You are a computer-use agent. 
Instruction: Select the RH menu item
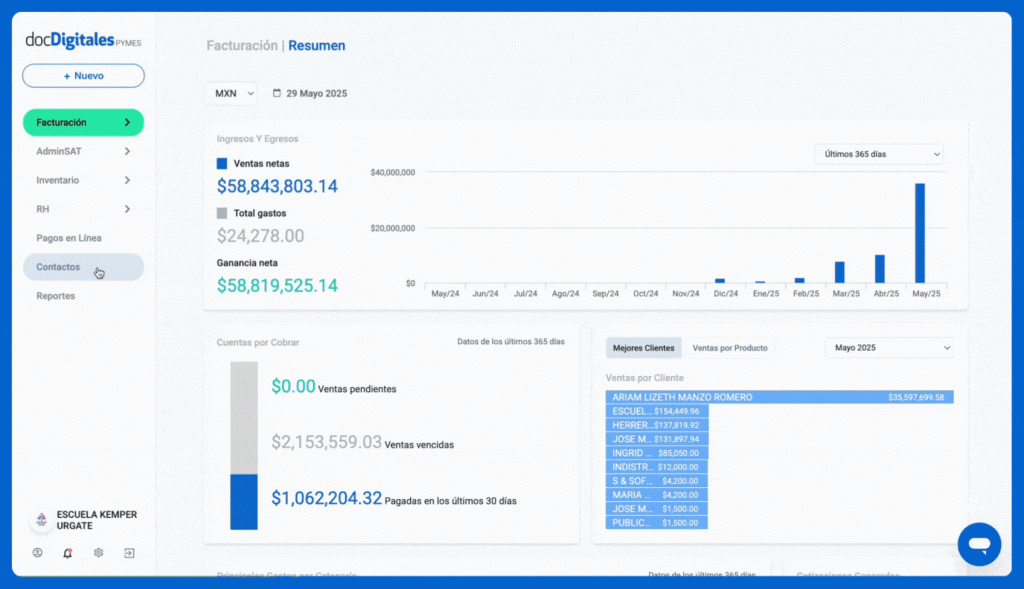[x=84, y=209]
